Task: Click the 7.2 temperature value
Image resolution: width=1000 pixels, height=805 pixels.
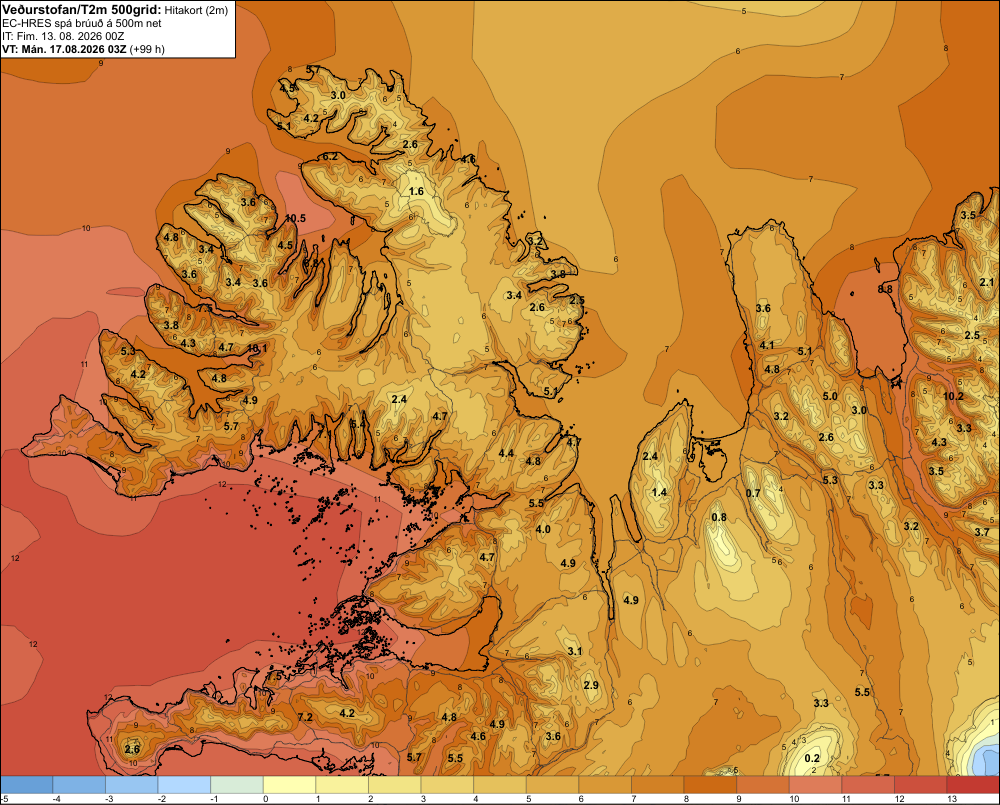Action: click(305, 717)
